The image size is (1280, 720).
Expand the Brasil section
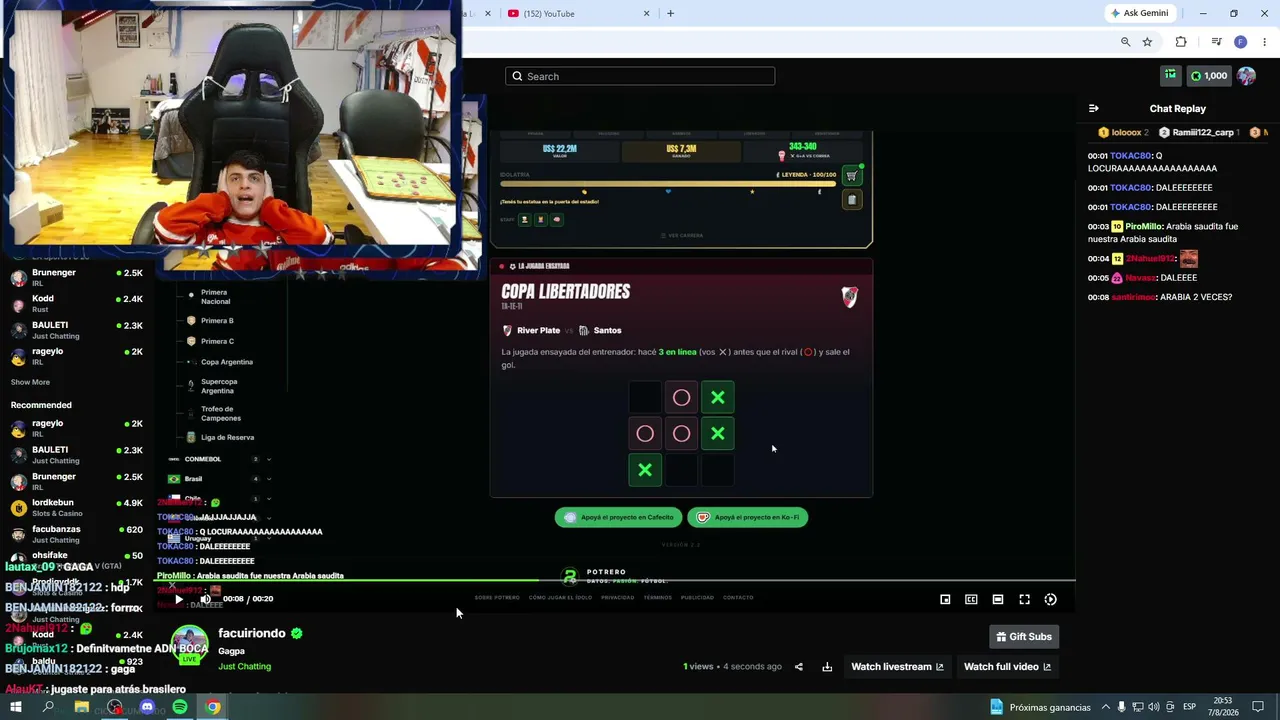(220, 479)
